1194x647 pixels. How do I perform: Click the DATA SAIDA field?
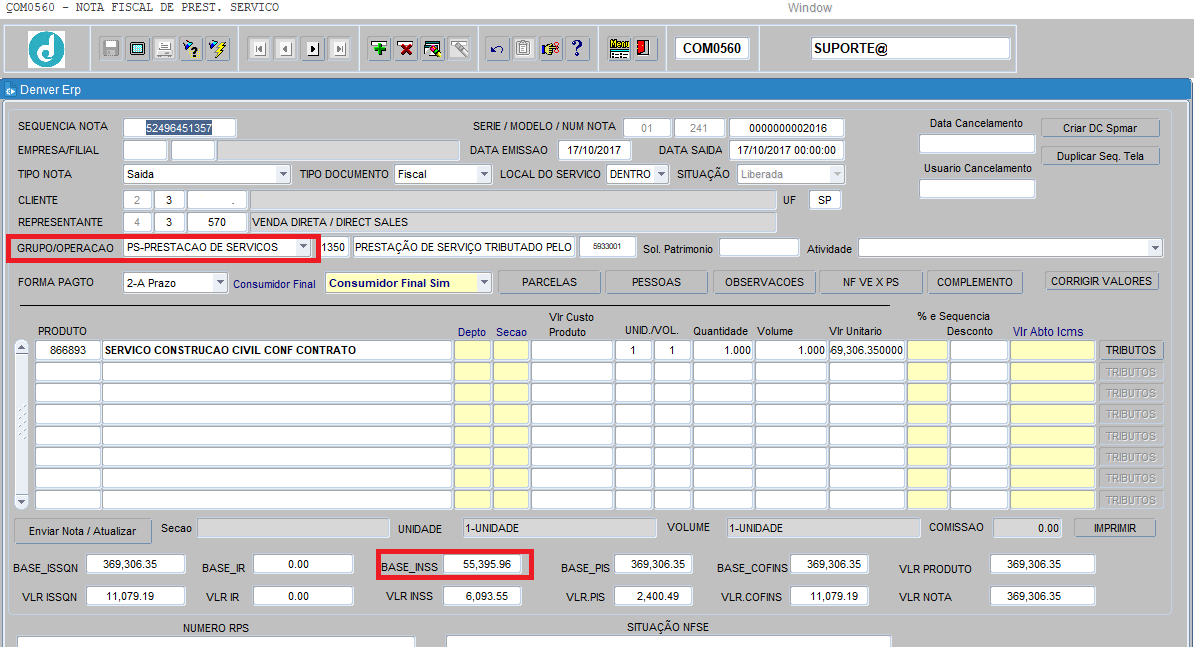coord(787,150)
